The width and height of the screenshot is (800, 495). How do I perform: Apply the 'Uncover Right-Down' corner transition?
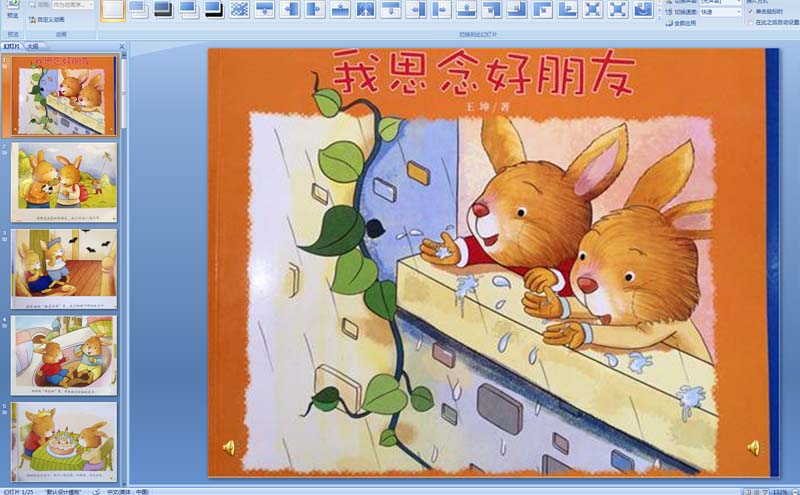542,9
